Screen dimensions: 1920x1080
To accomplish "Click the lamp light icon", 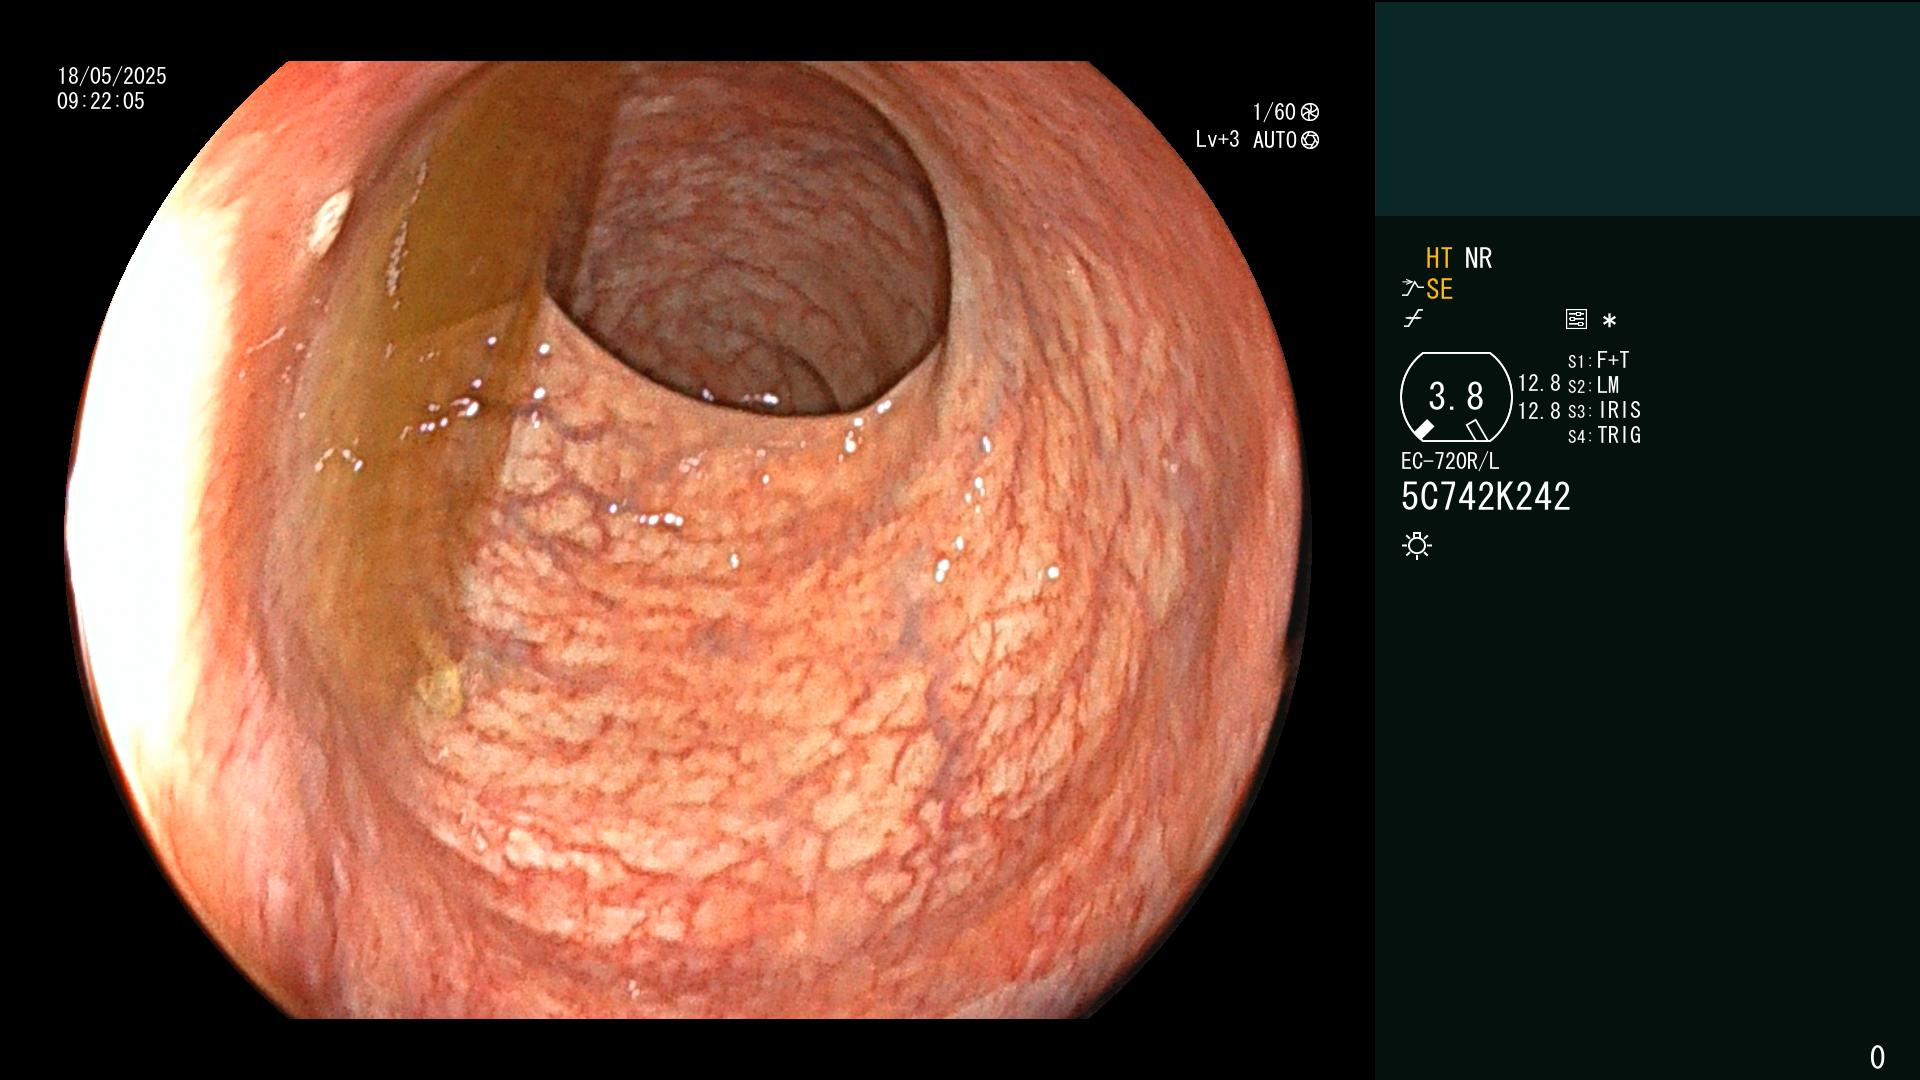I will tap(1417, 546).
